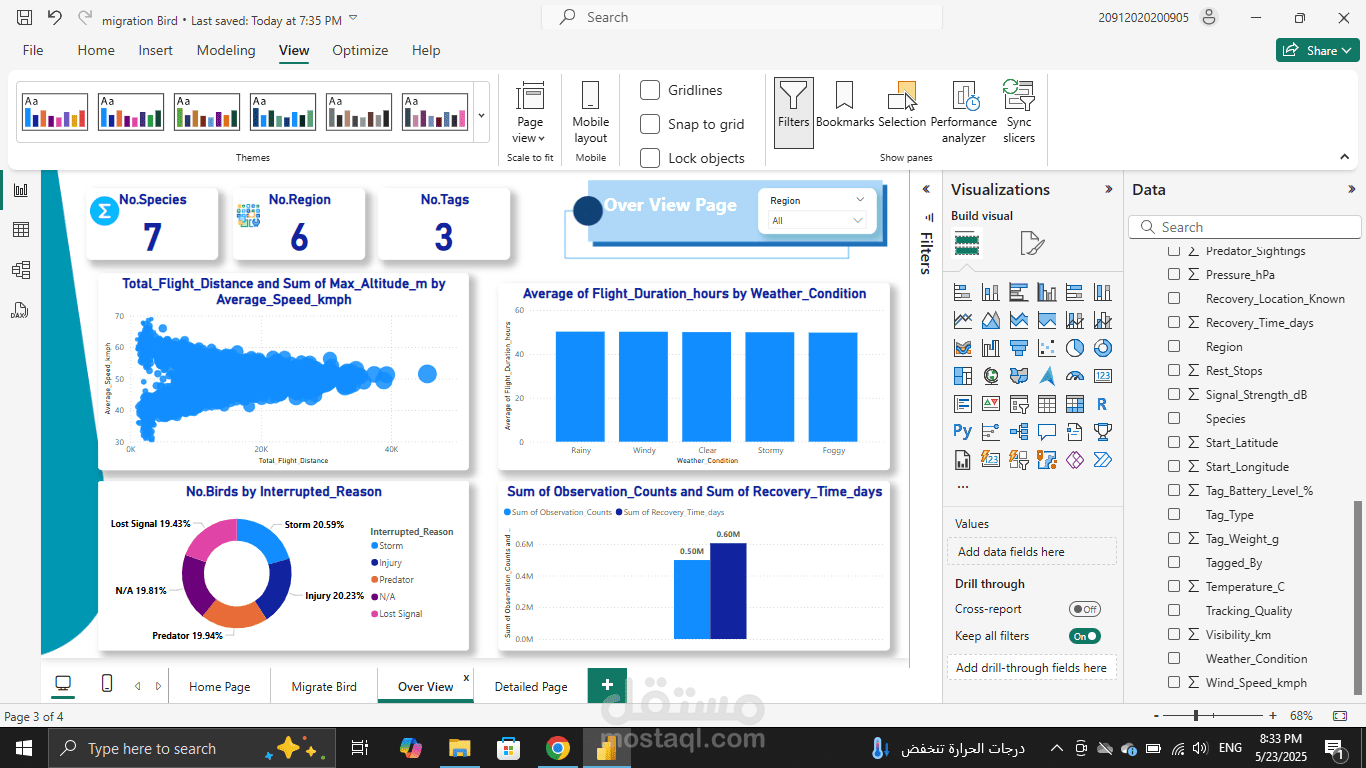Switch to the Home ribbon tab
The height and width of the screenshot is (768, 1366).
coord(96,50)
